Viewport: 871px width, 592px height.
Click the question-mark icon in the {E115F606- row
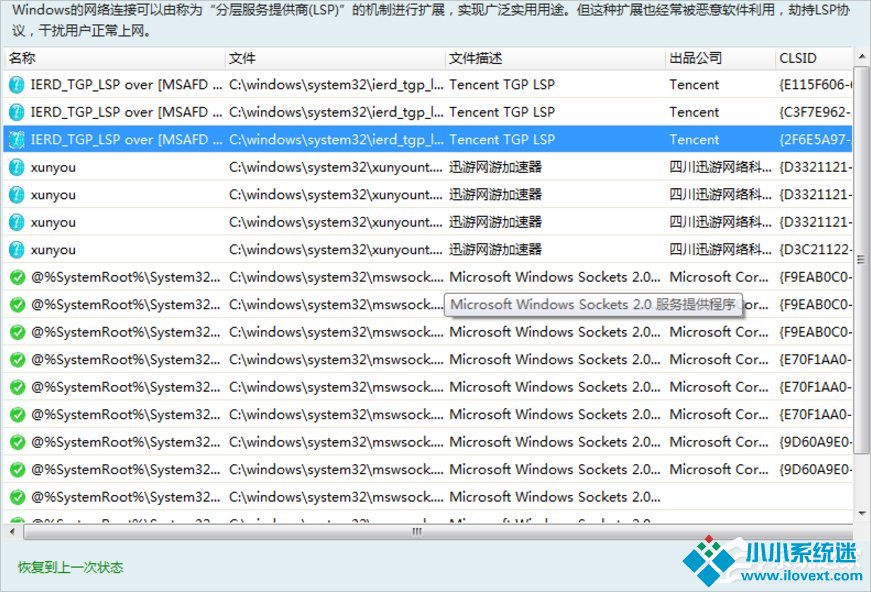[x=17, y=84]
